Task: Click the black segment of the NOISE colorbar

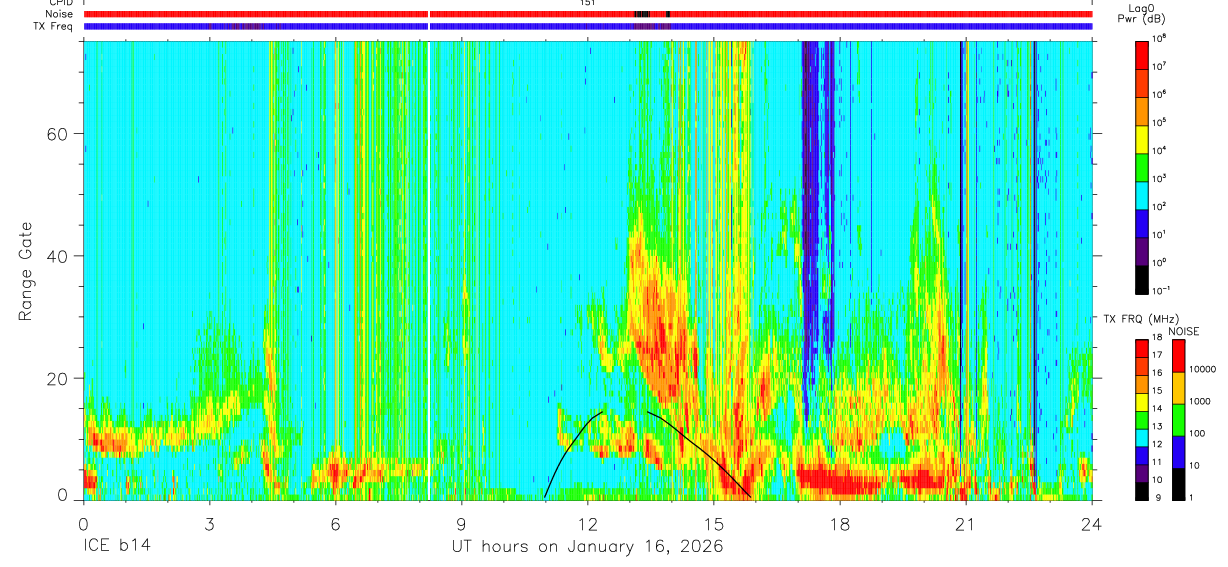Action: (x=1177, y=484)
